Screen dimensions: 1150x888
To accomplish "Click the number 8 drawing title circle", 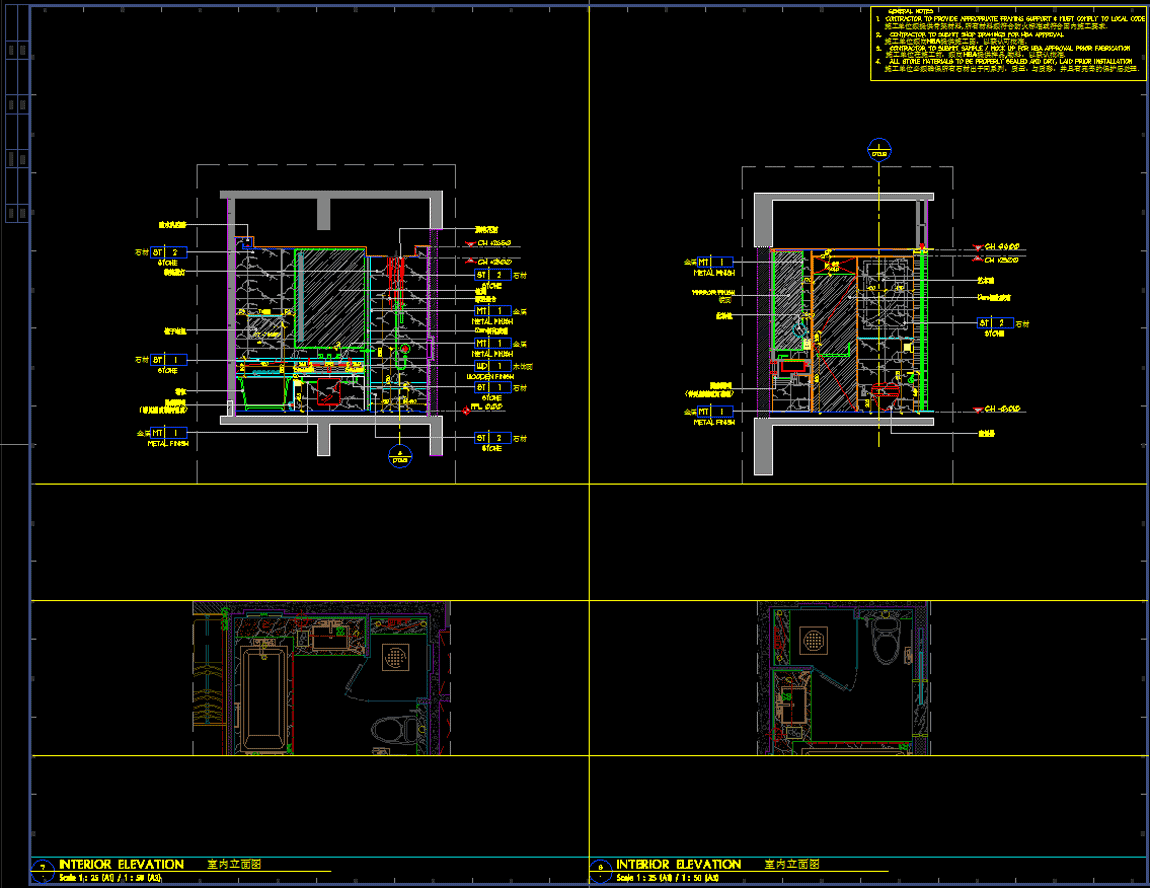I will [x=600, y=869].
